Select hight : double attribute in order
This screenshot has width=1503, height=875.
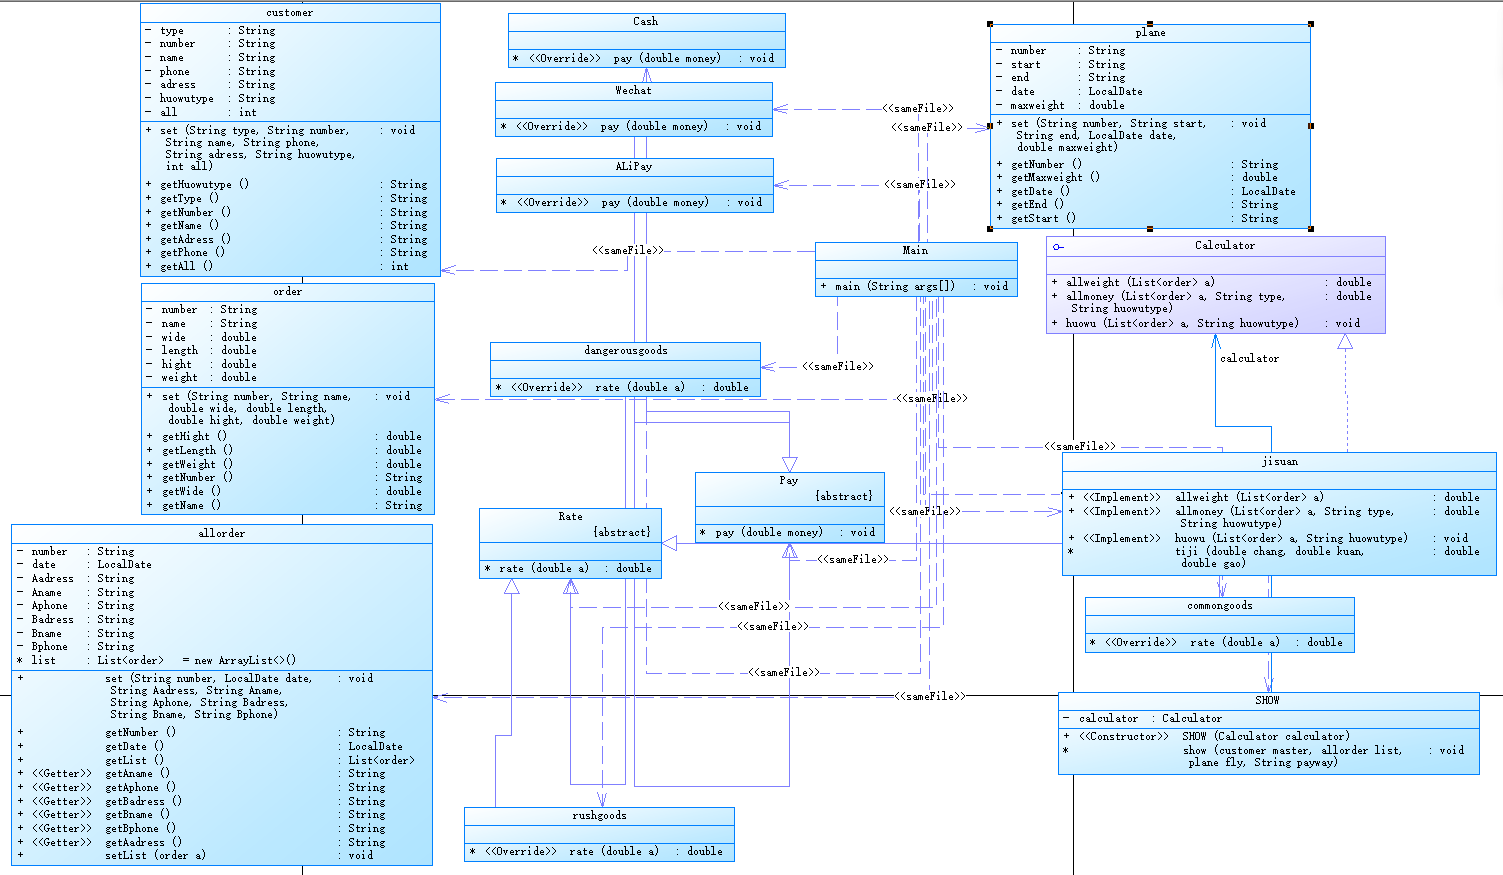(x=202, y=364)
